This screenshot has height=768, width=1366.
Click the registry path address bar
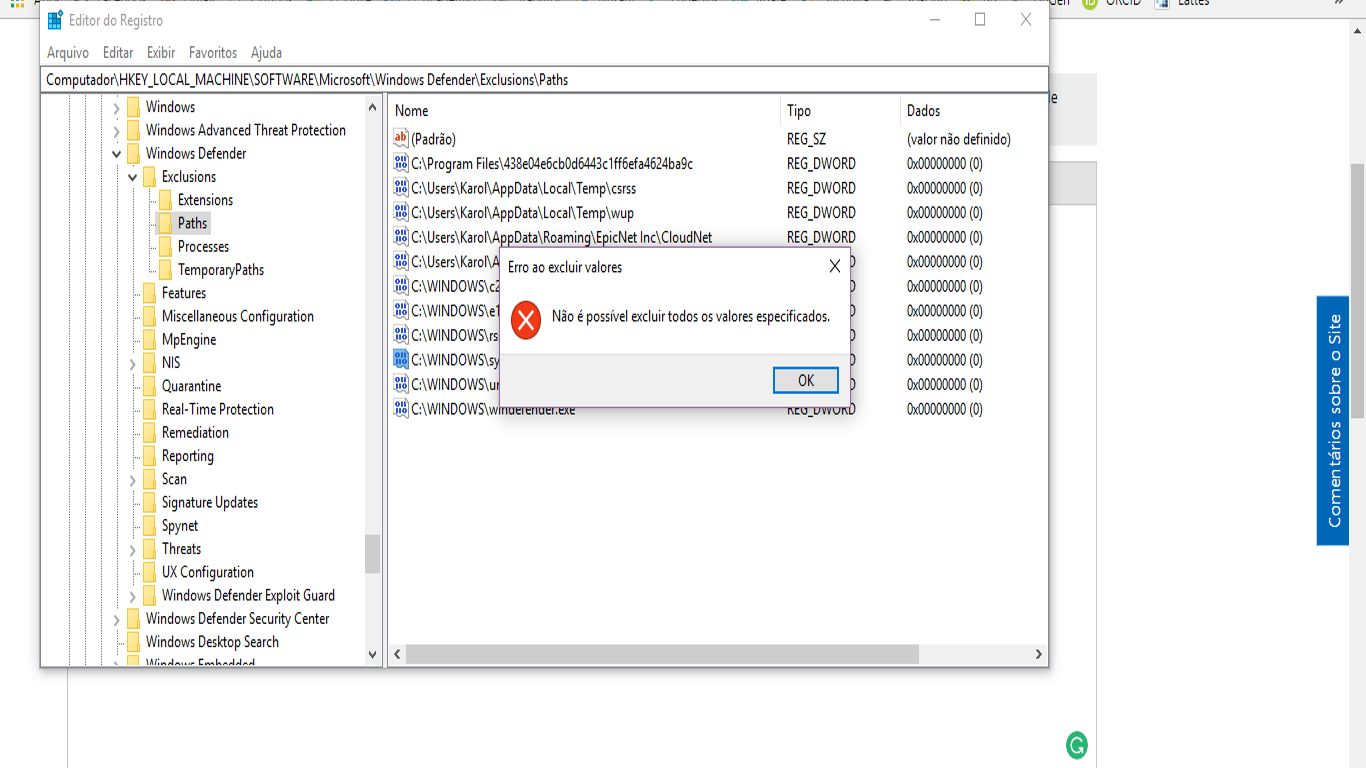coord(545,80)
